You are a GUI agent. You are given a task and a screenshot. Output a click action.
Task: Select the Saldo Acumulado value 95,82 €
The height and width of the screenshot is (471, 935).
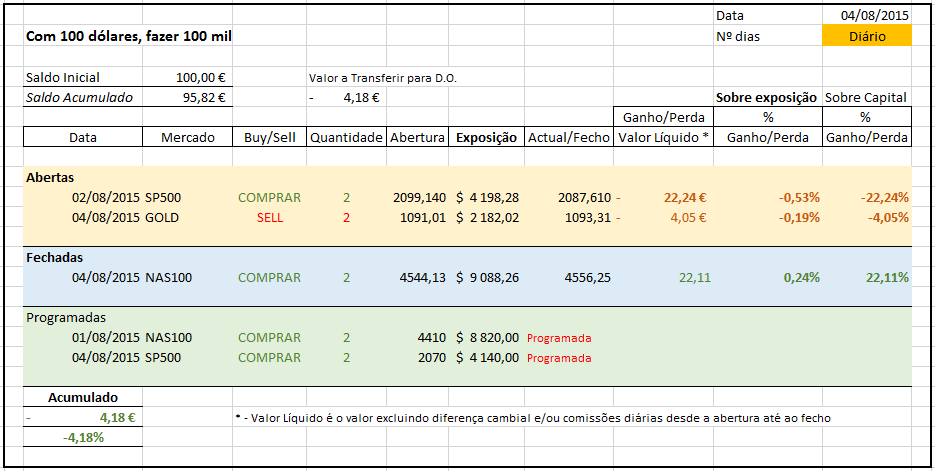(x=204, y=98)
